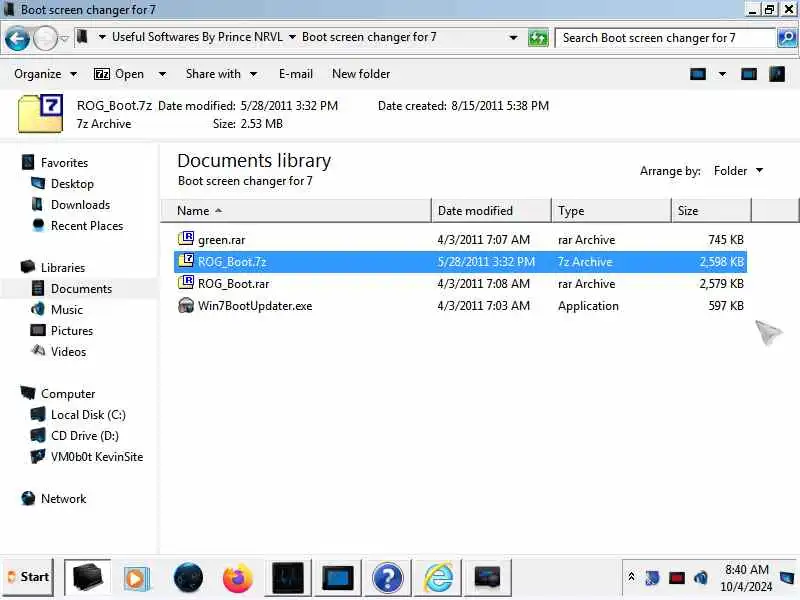Sort by the Type column header
Viewport: 800px width, 600px height.
611,211
